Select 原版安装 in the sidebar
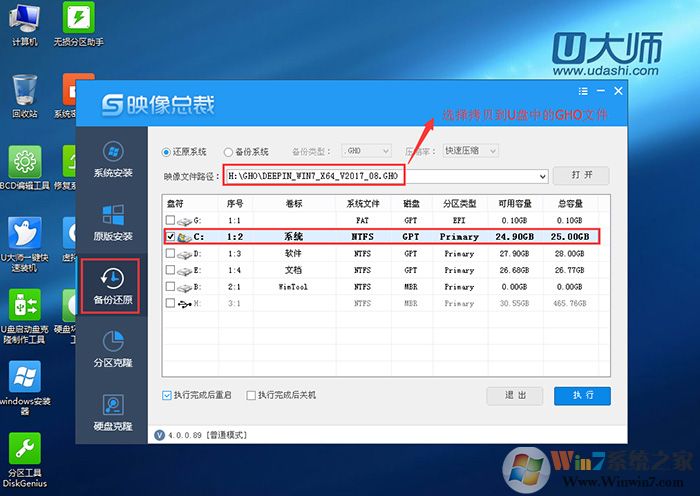 tap(112, 222)
